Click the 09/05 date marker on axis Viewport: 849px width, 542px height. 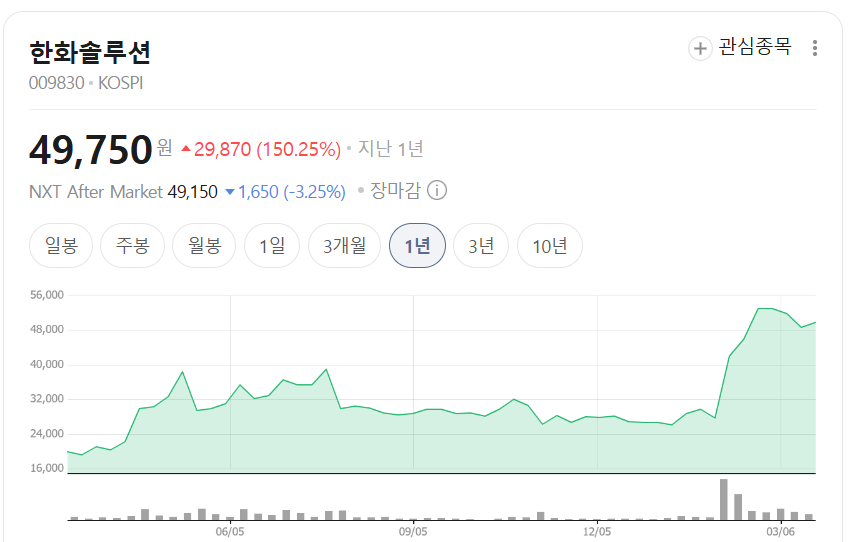[x=413, y=531]
